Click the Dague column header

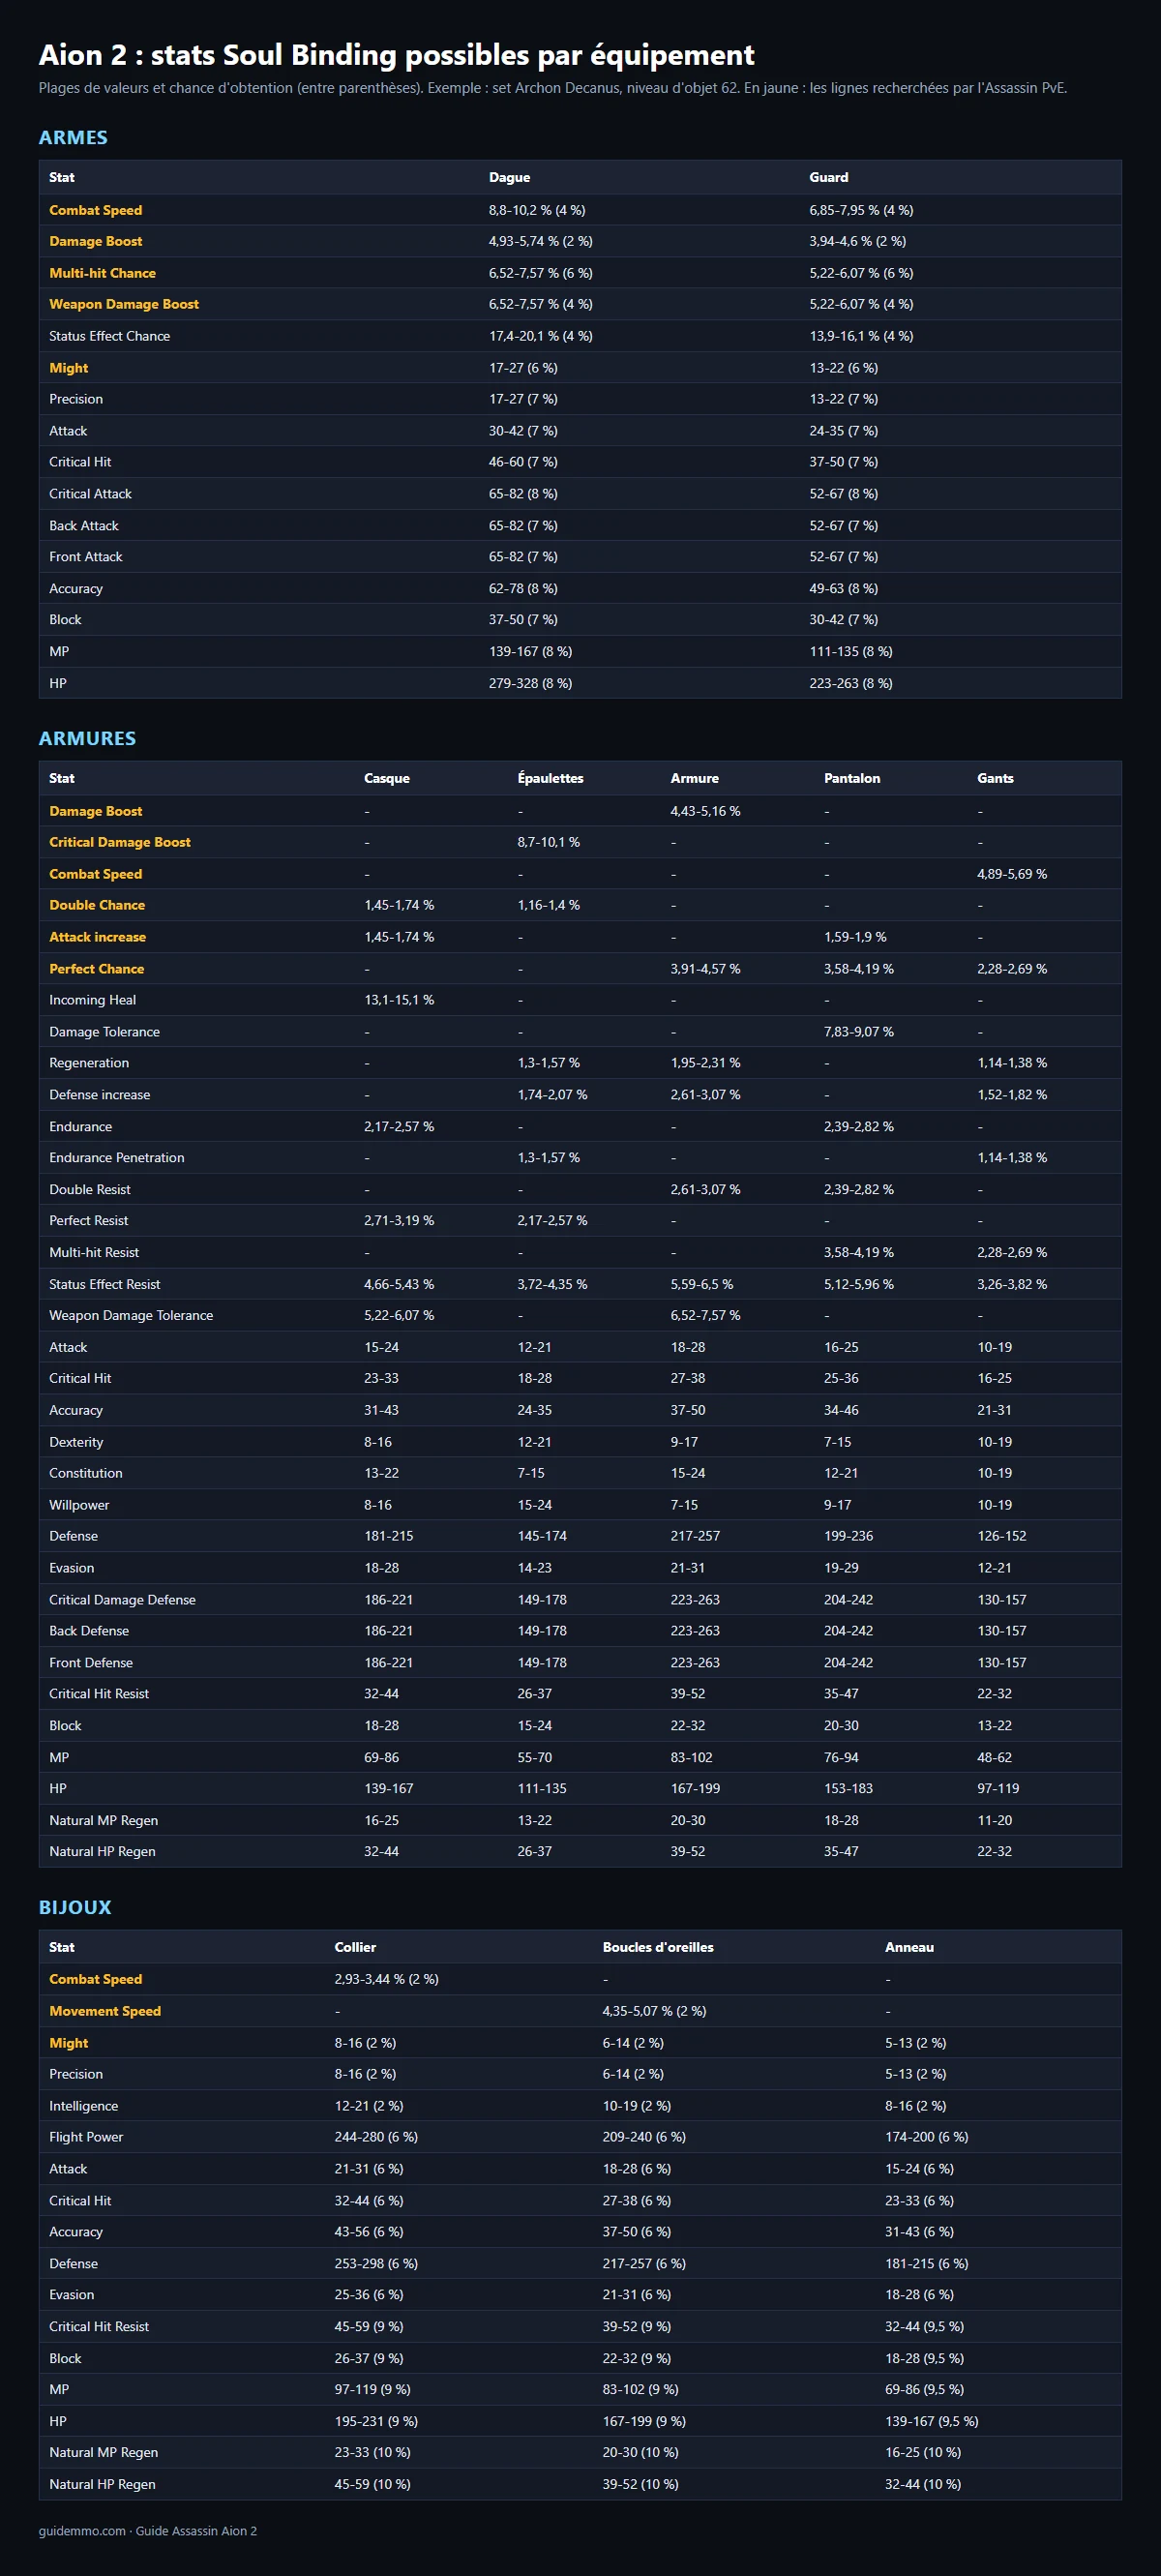[509, 177]
